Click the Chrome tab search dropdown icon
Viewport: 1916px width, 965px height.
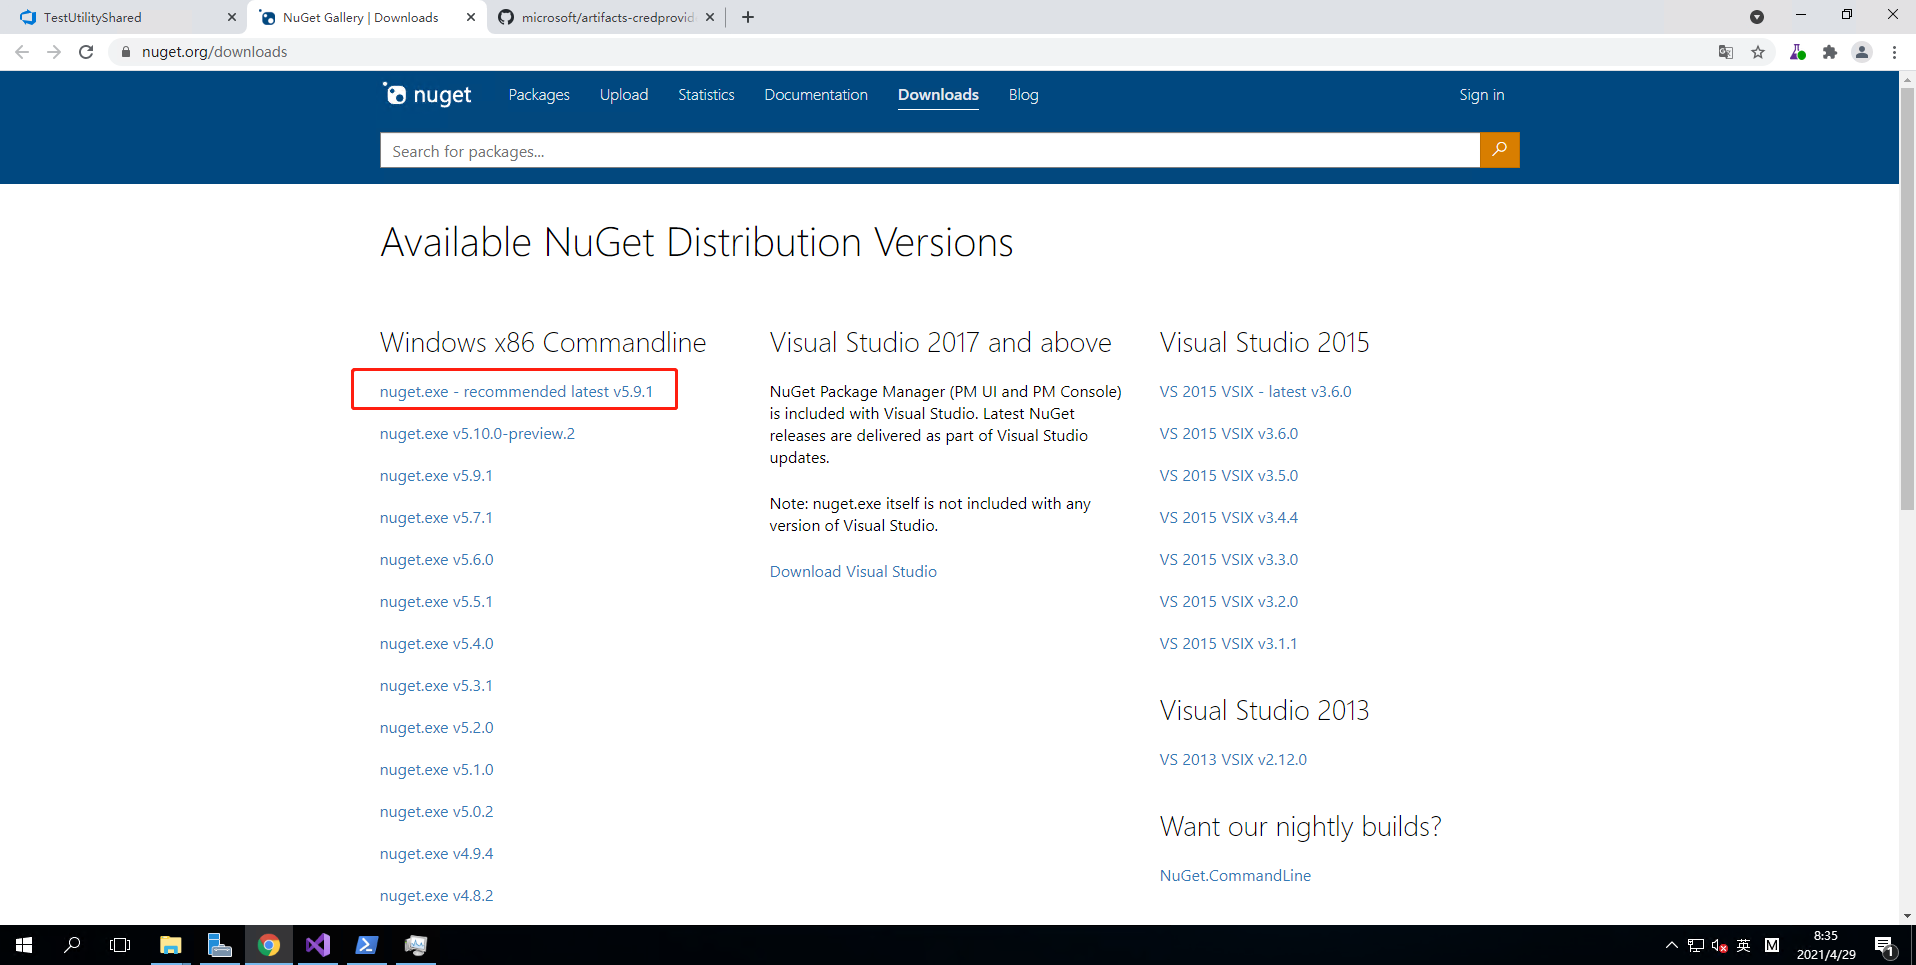pyautogui.click(x=1757, y=17)
